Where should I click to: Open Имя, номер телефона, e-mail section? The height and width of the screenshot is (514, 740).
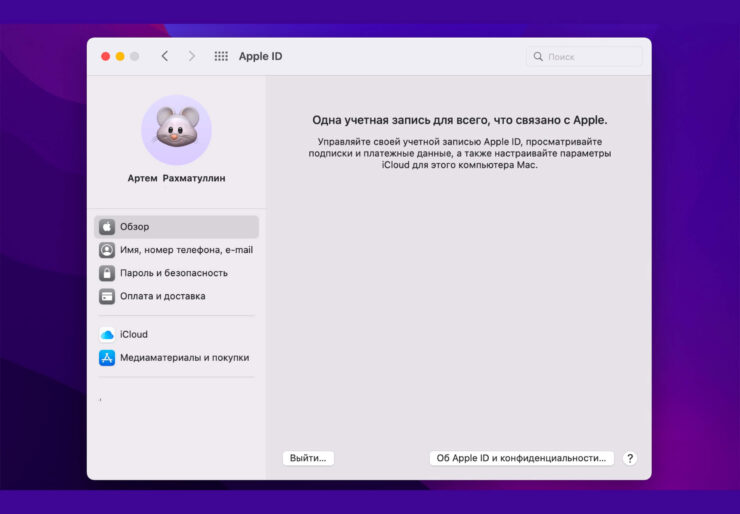pos(177,250)
